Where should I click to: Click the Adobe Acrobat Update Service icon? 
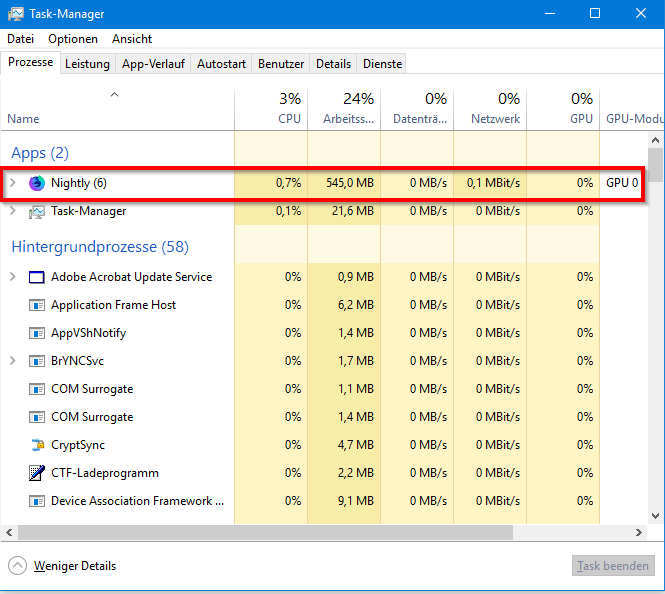(37, 277)
